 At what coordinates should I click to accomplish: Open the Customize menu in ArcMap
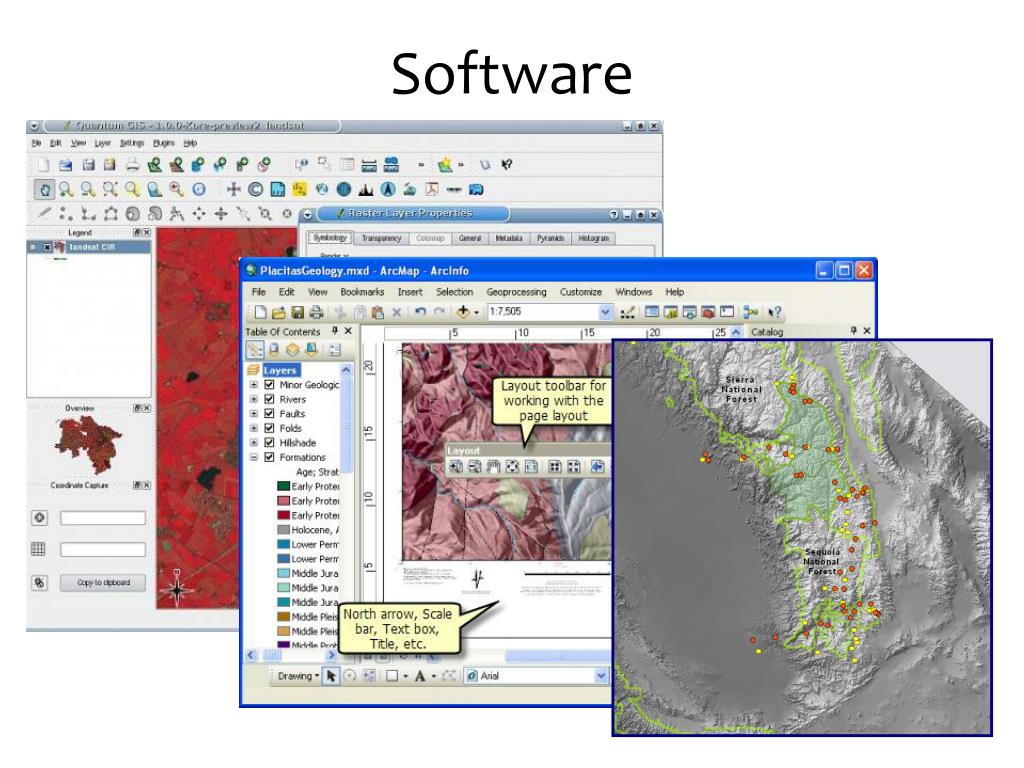[x=581, y=292]
